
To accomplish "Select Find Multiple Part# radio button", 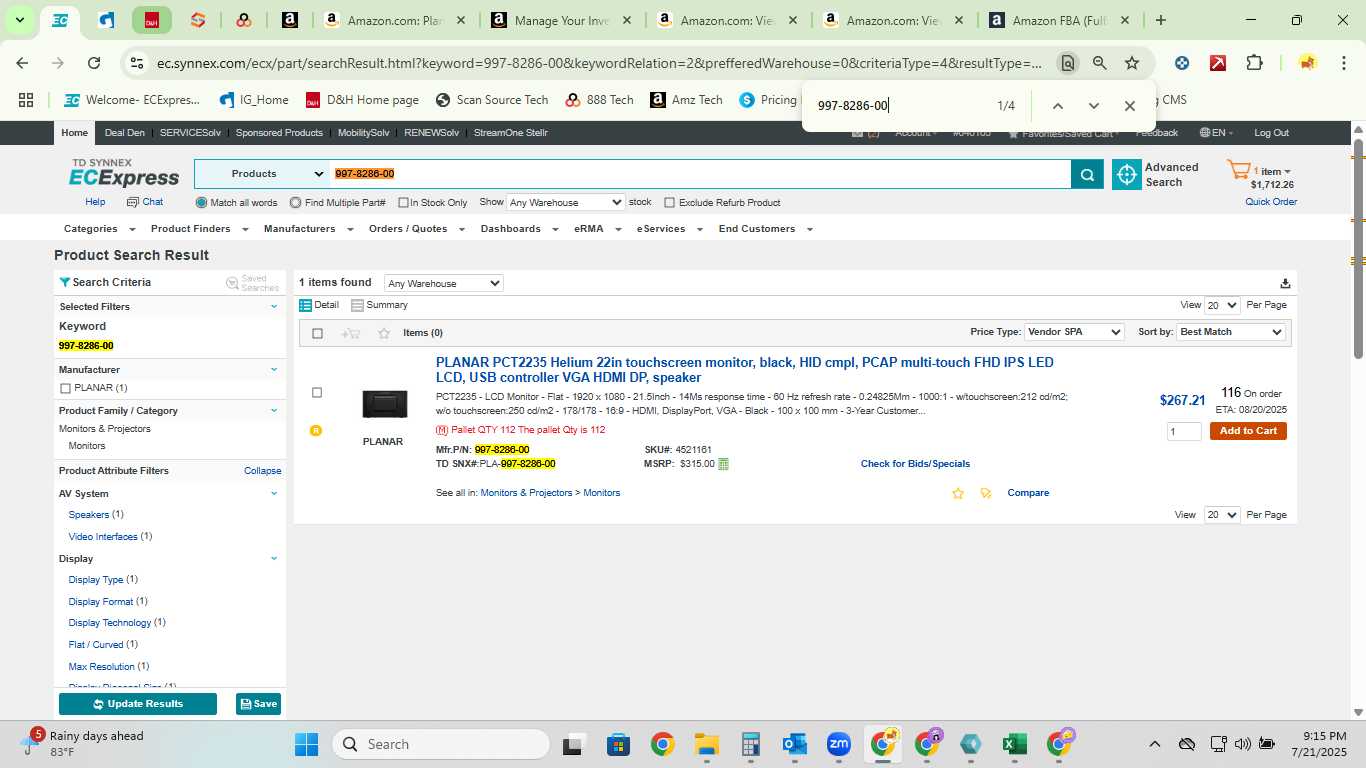I will tap(295, 203).
